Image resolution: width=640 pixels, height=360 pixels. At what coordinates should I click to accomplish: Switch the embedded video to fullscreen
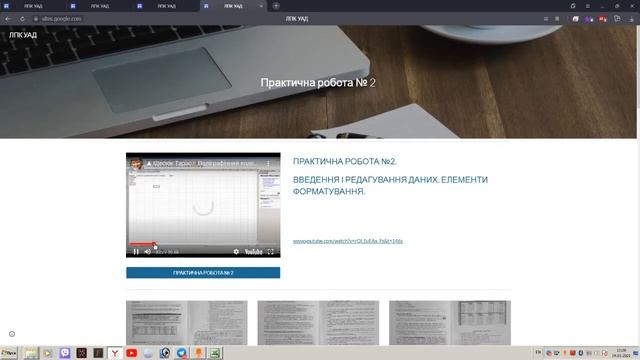point(271,252)
